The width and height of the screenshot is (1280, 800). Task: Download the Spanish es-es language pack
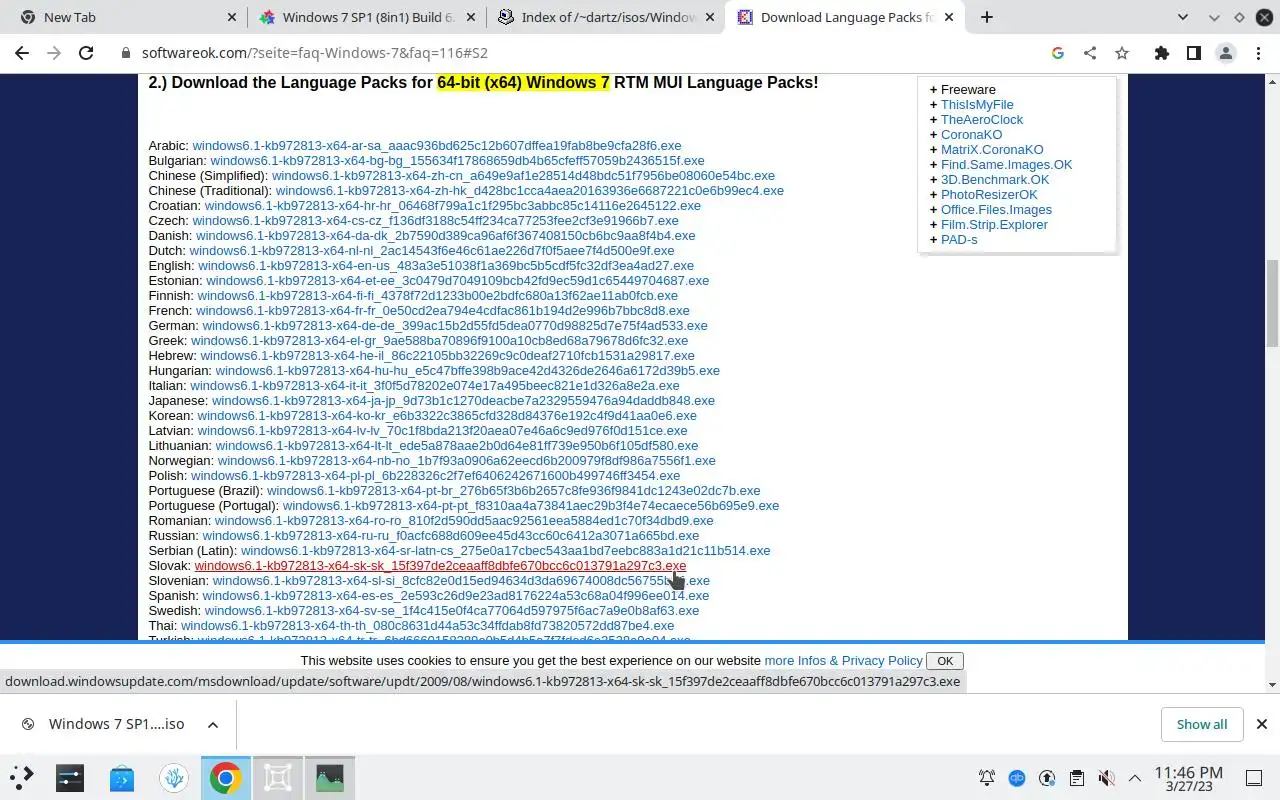[x=456, y=596]
